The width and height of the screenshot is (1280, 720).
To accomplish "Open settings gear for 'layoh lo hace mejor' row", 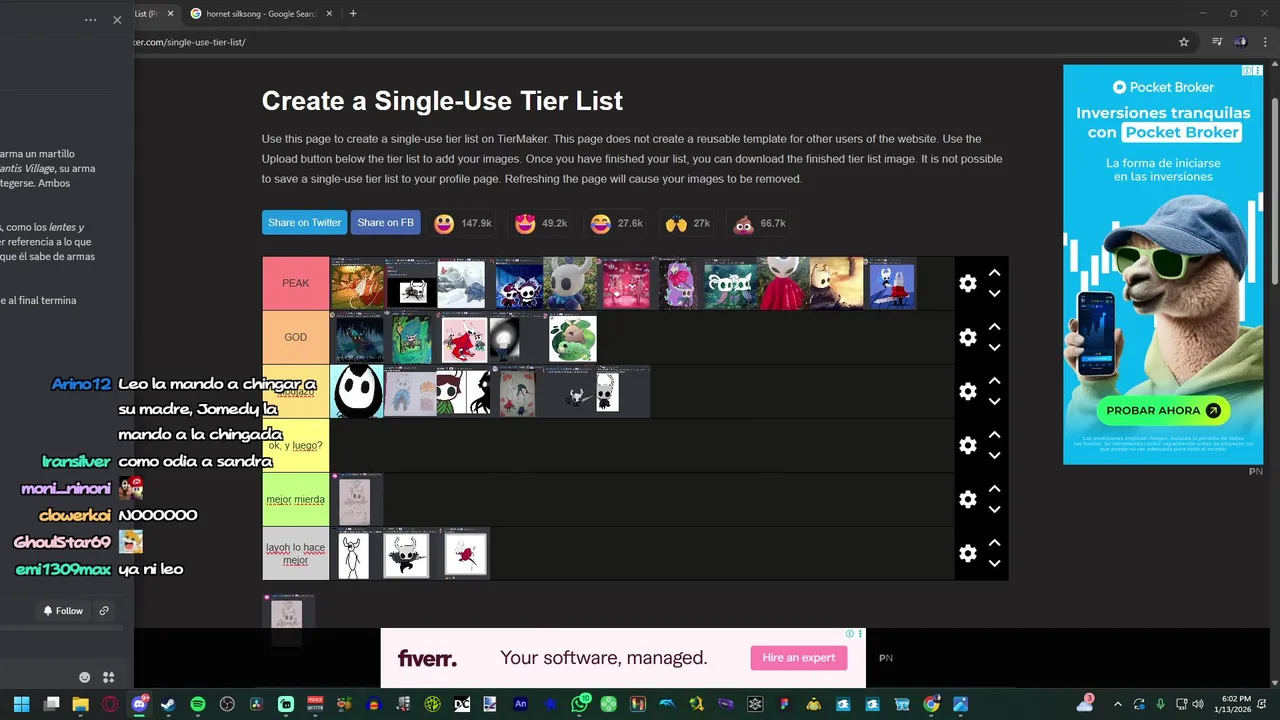I will click(967, 553).
